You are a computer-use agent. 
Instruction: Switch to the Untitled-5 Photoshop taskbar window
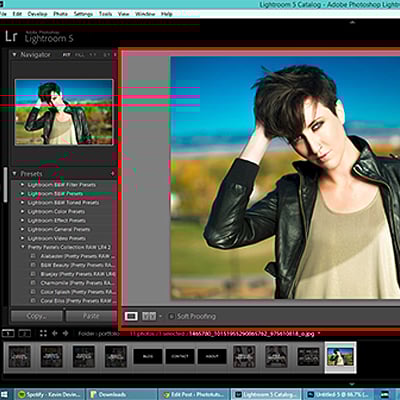[x=339, y=395]
